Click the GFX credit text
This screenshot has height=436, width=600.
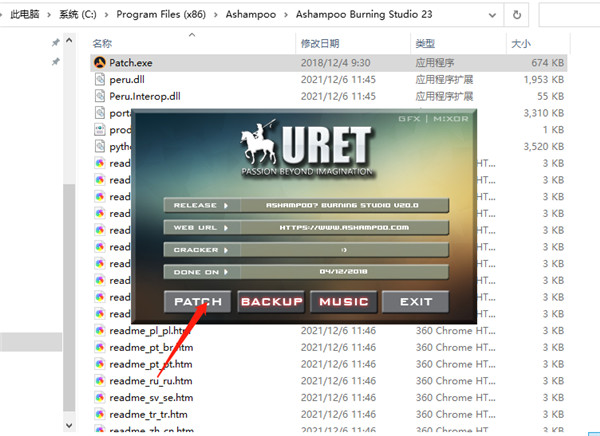click(x=409, y=119)
